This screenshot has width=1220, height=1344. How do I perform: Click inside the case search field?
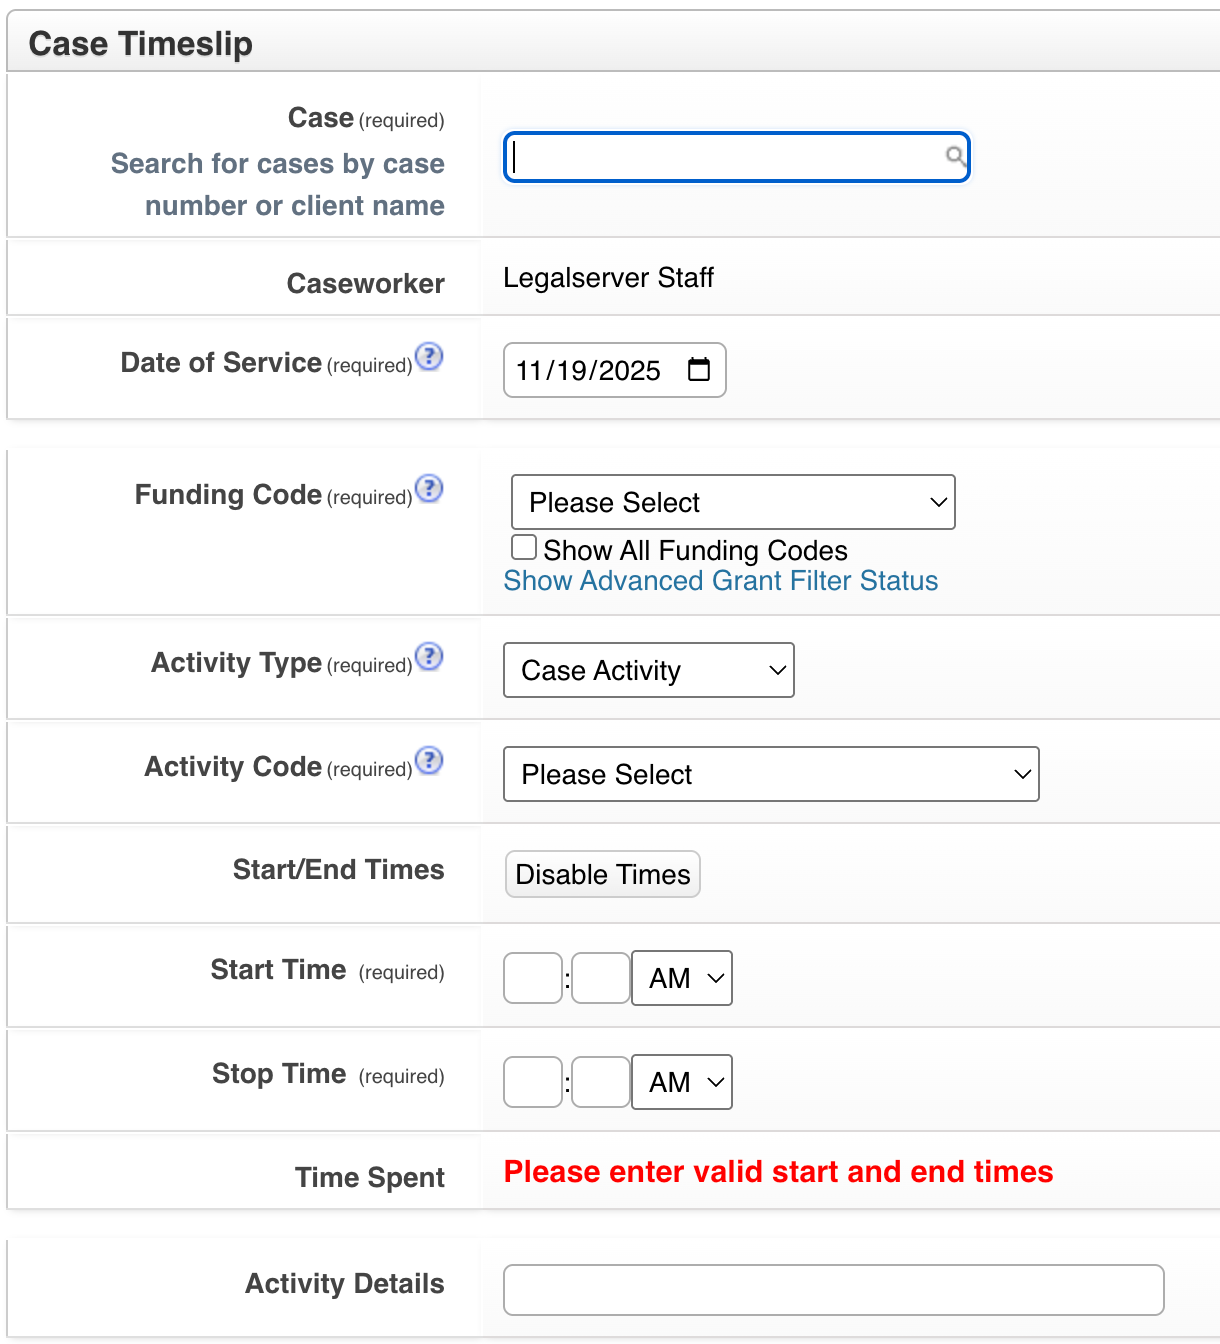pos(730,157)
